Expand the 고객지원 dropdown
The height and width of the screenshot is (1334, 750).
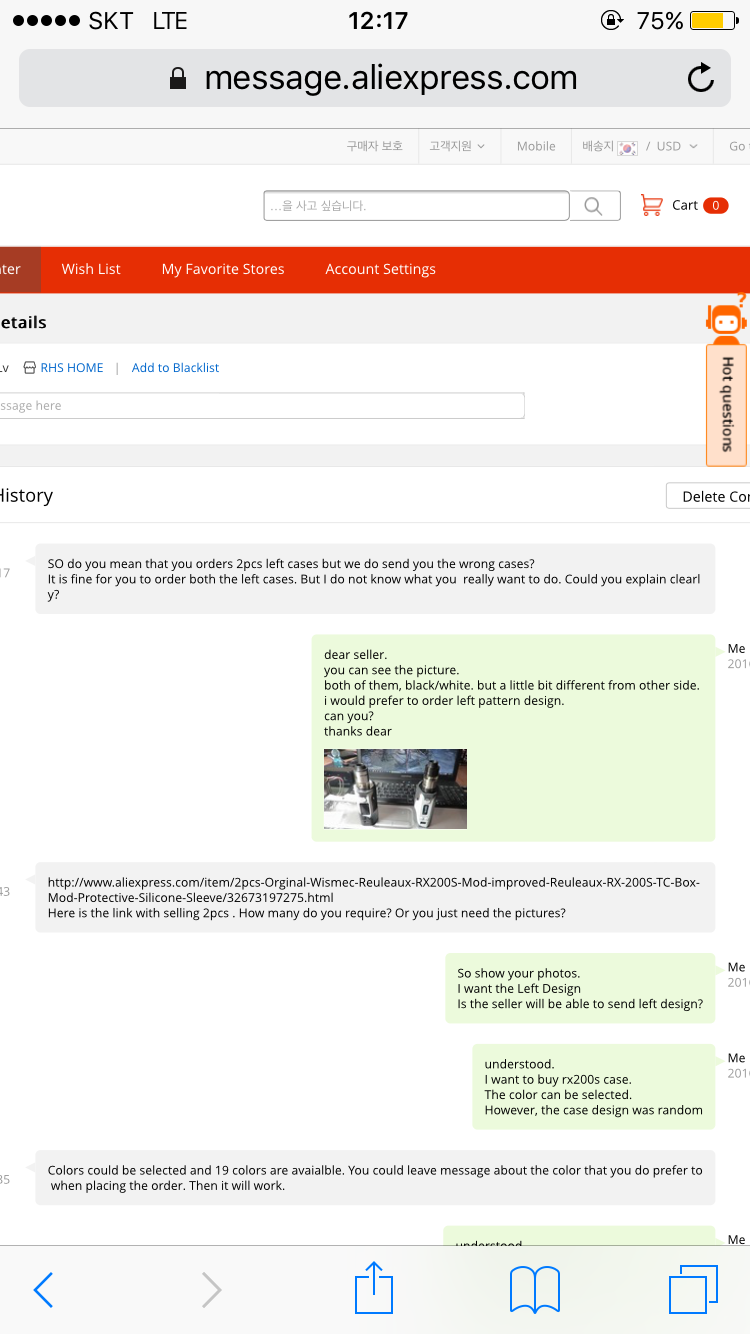pyautogui.click(x=457, y=146)
